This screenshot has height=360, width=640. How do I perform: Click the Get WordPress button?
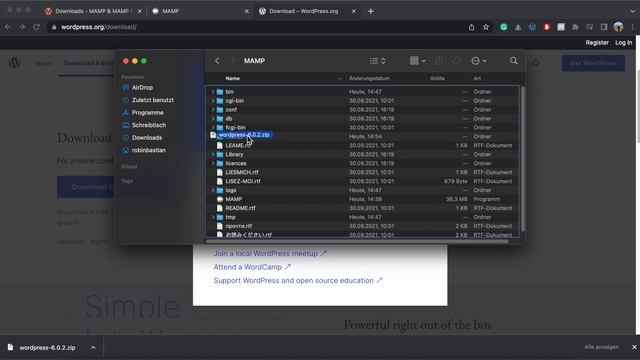tap(593, 63)
